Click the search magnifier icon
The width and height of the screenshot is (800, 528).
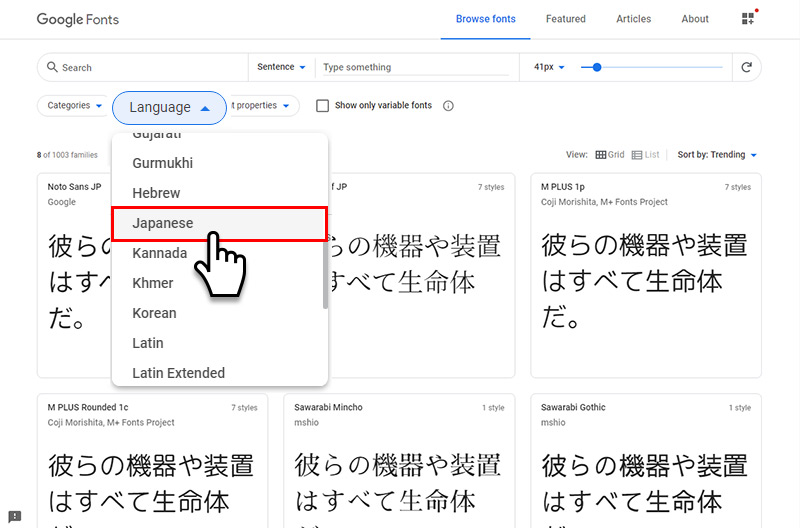point(52,67)
